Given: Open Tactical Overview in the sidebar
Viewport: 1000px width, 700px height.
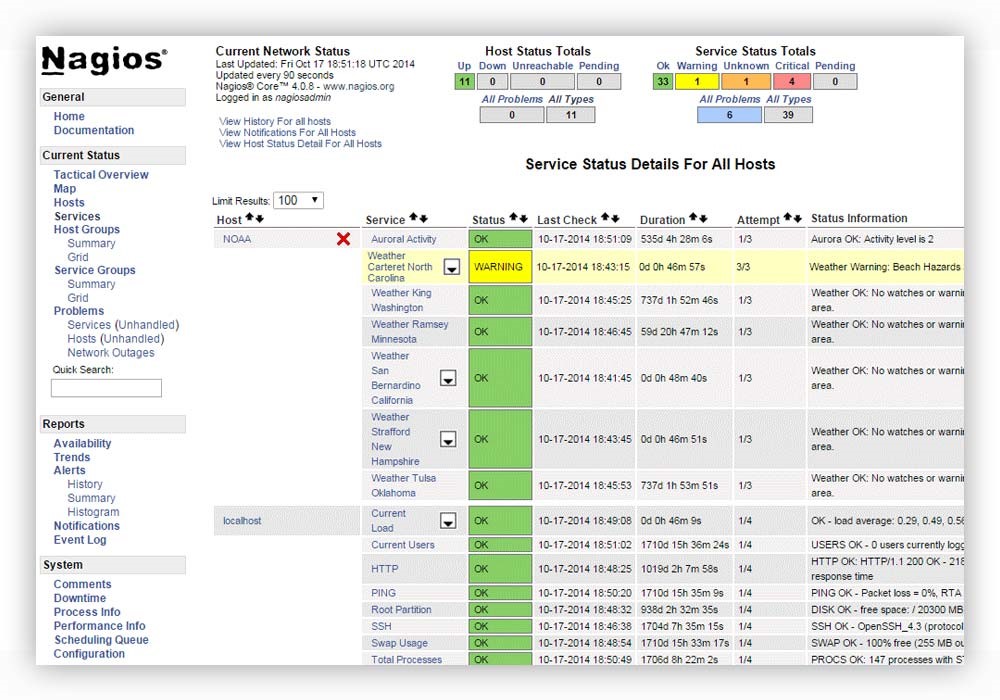Looking at the screenshot, I should click(101, 175).
